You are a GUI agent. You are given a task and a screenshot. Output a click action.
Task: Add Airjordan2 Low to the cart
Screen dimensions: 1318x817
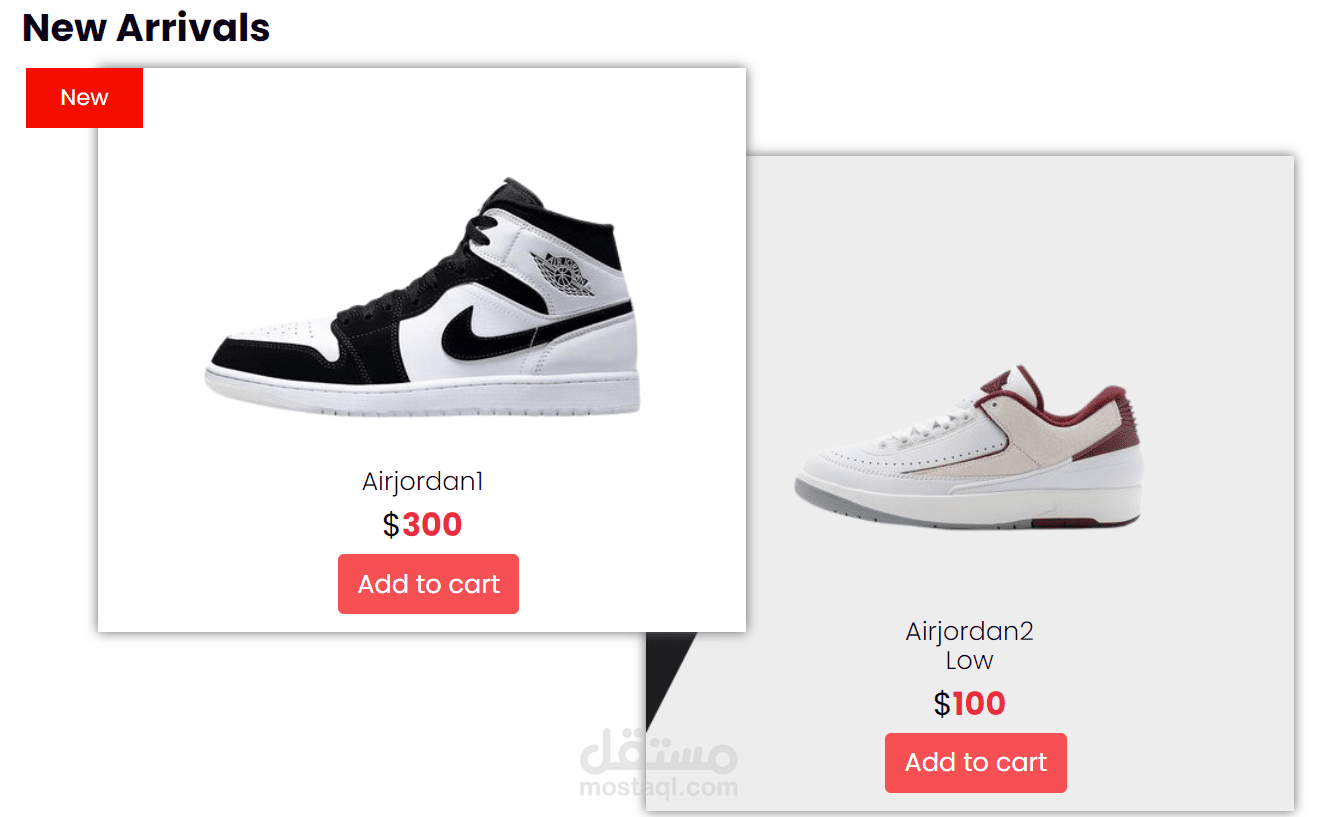point(976,763)
